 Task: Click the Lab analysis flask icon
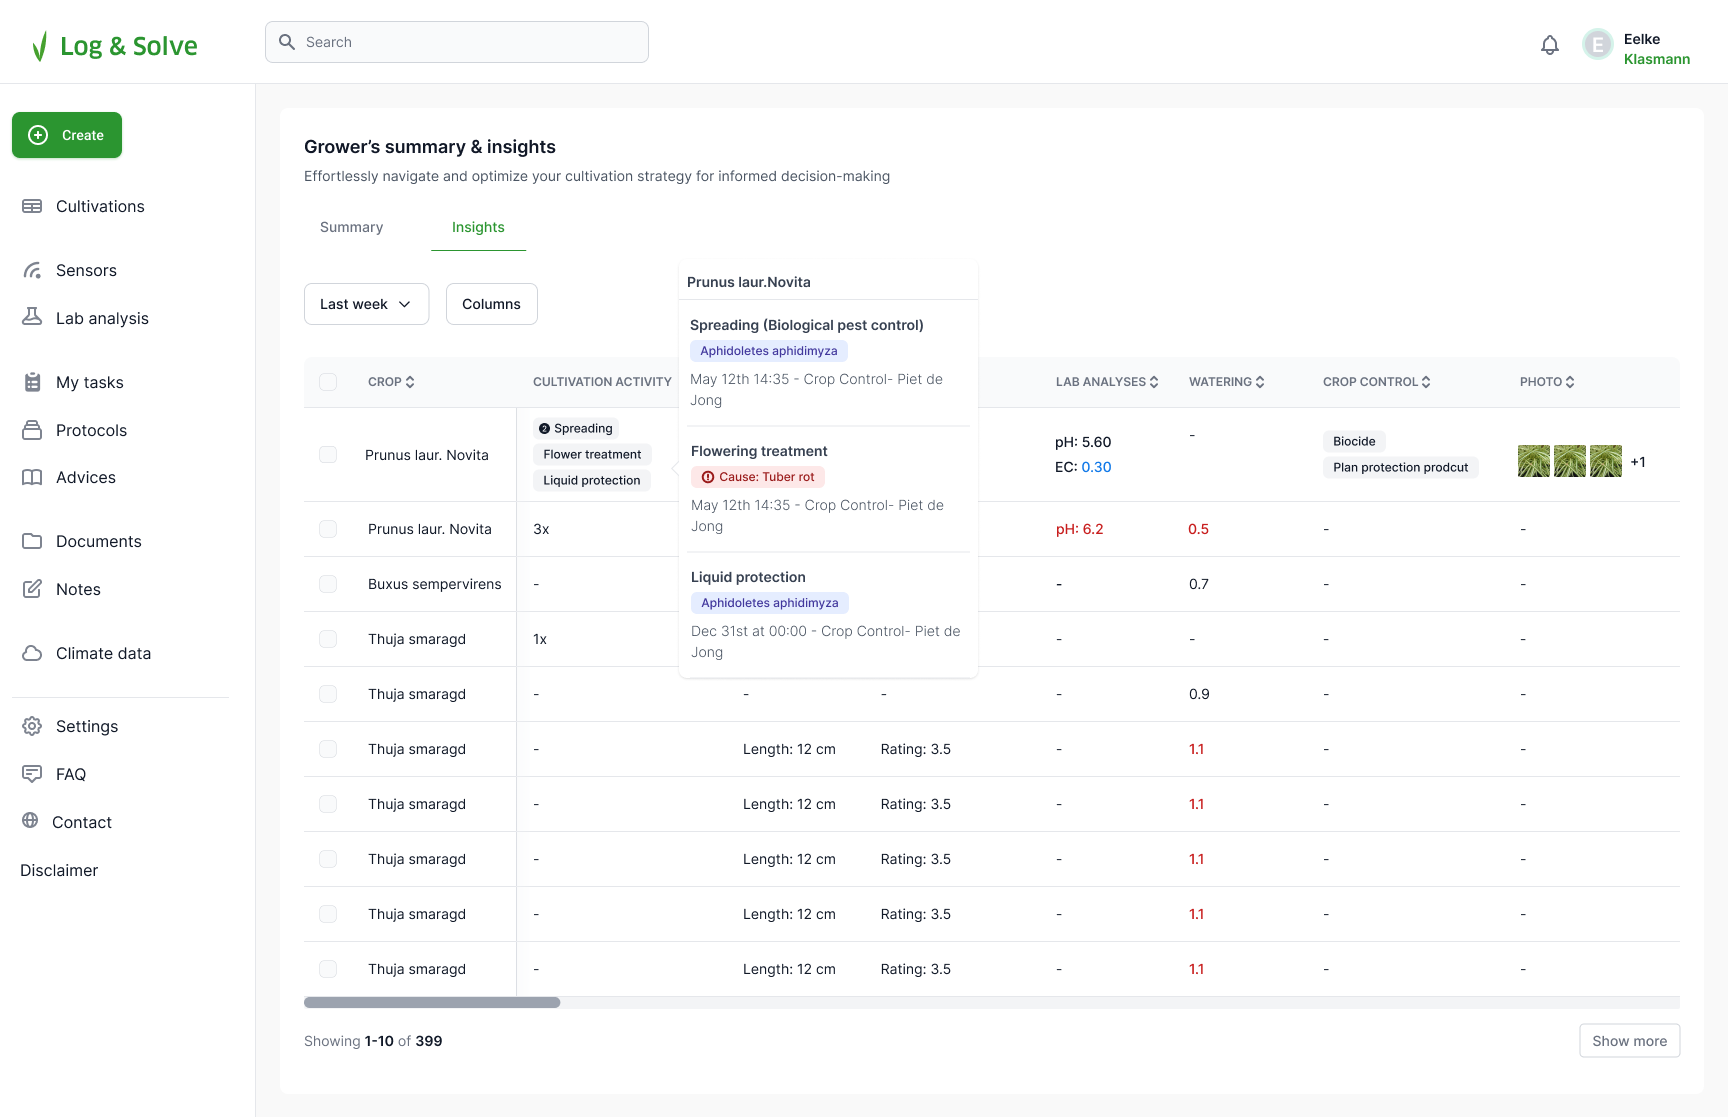pyautogui.click(x=32, y=317)
